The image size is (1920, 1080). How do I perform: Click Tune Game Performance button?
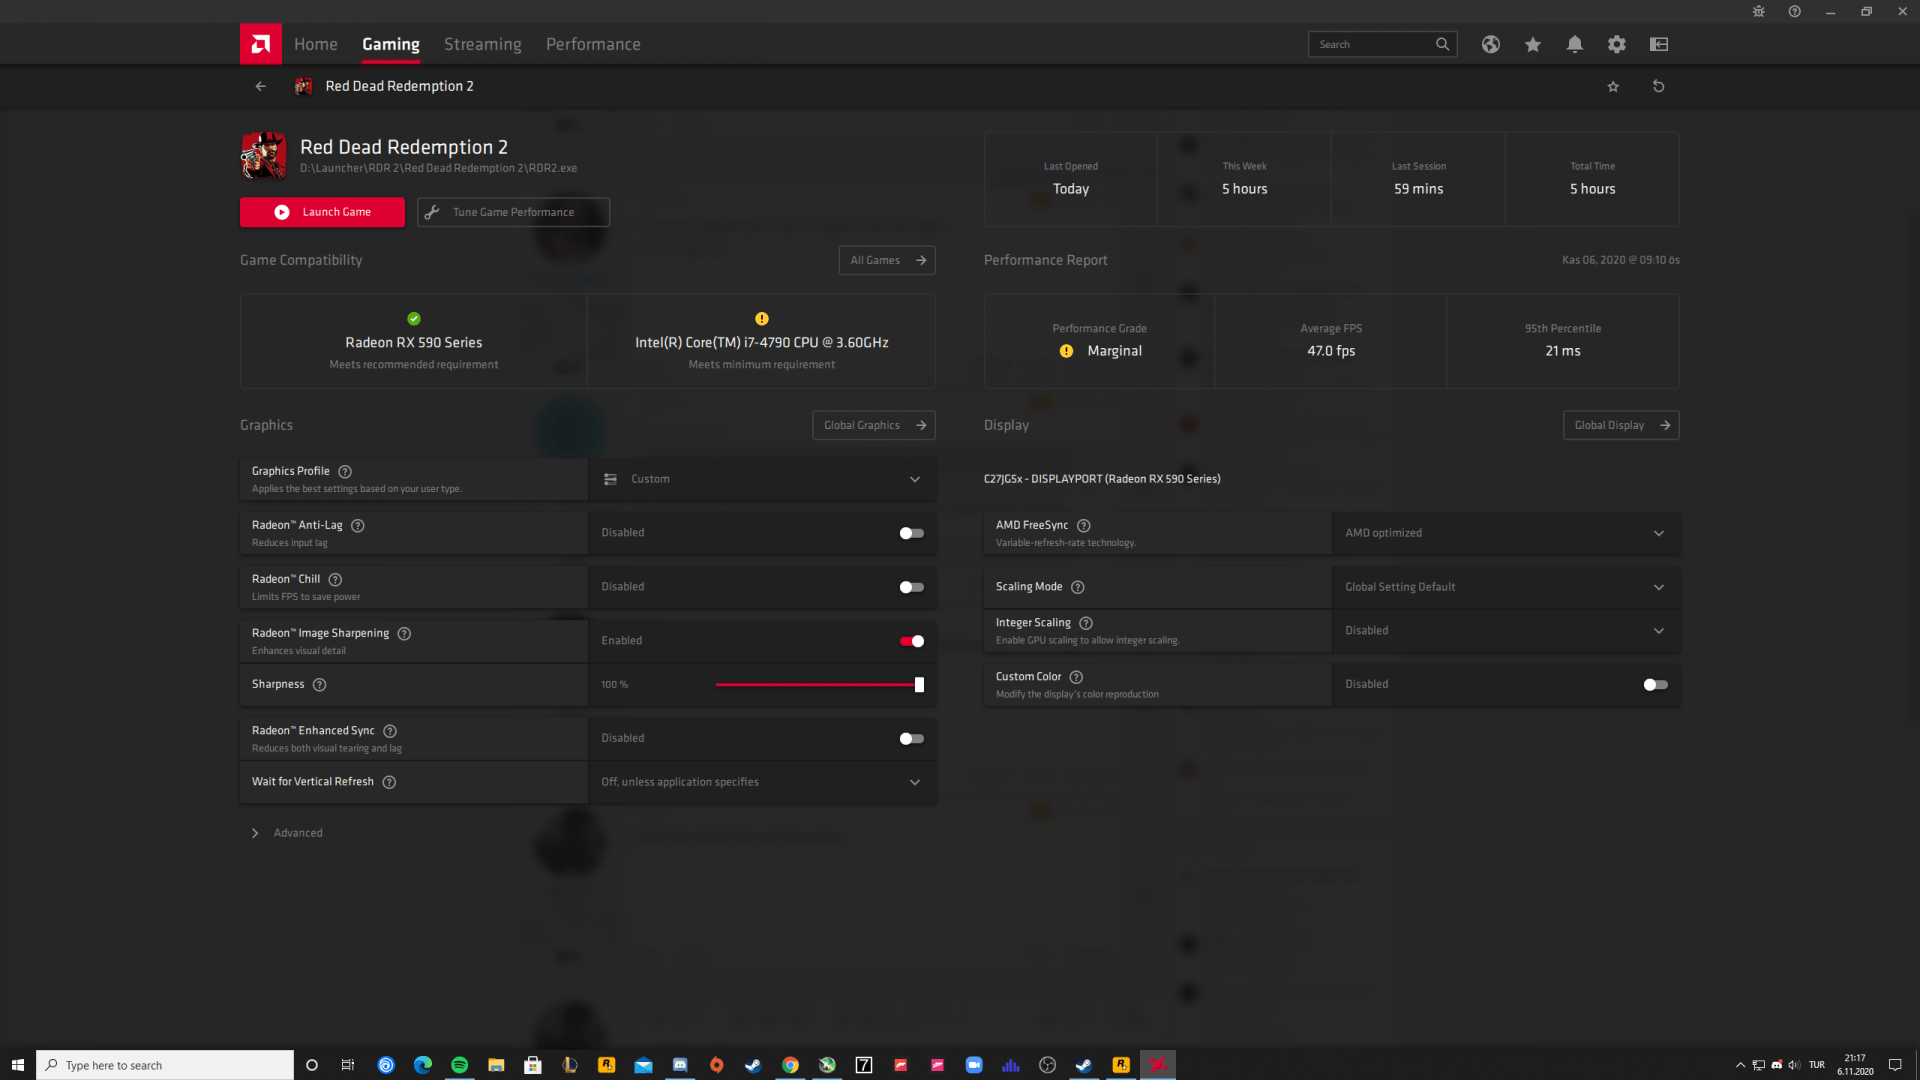[x=513, y=212]
